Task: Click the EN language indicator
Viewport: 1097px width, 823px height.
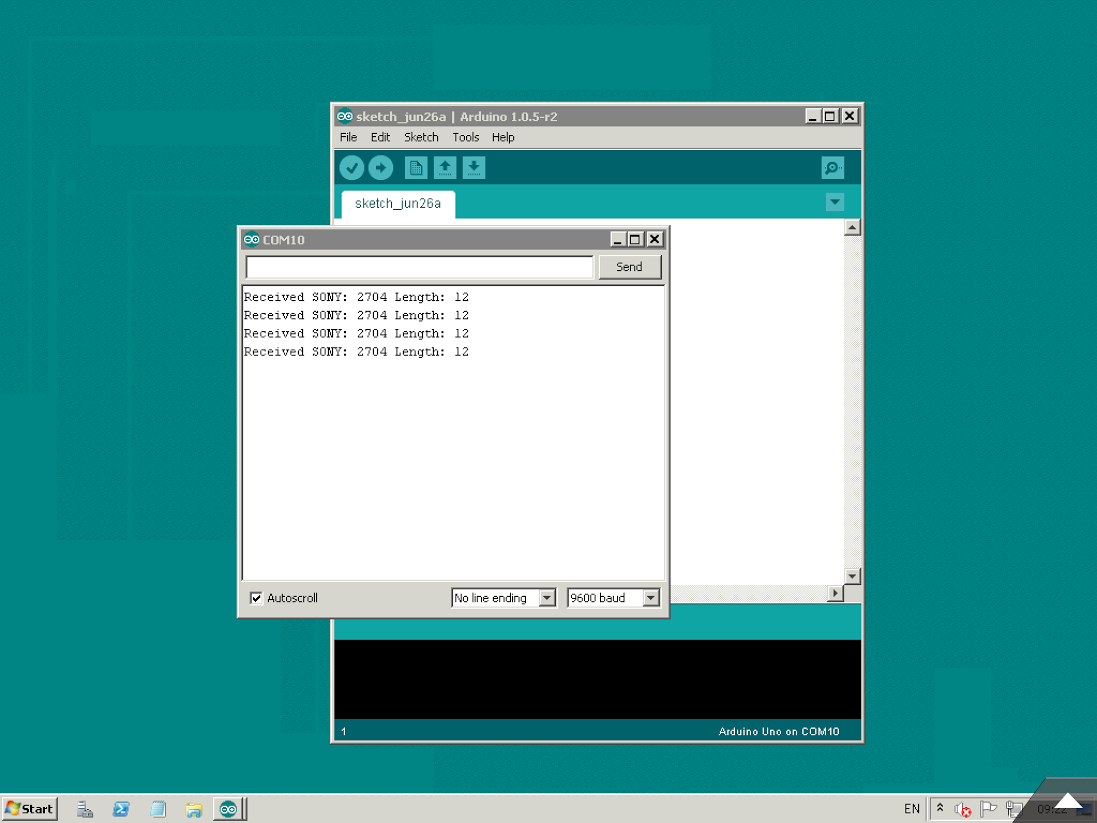Action: click(x=912, y=809)
